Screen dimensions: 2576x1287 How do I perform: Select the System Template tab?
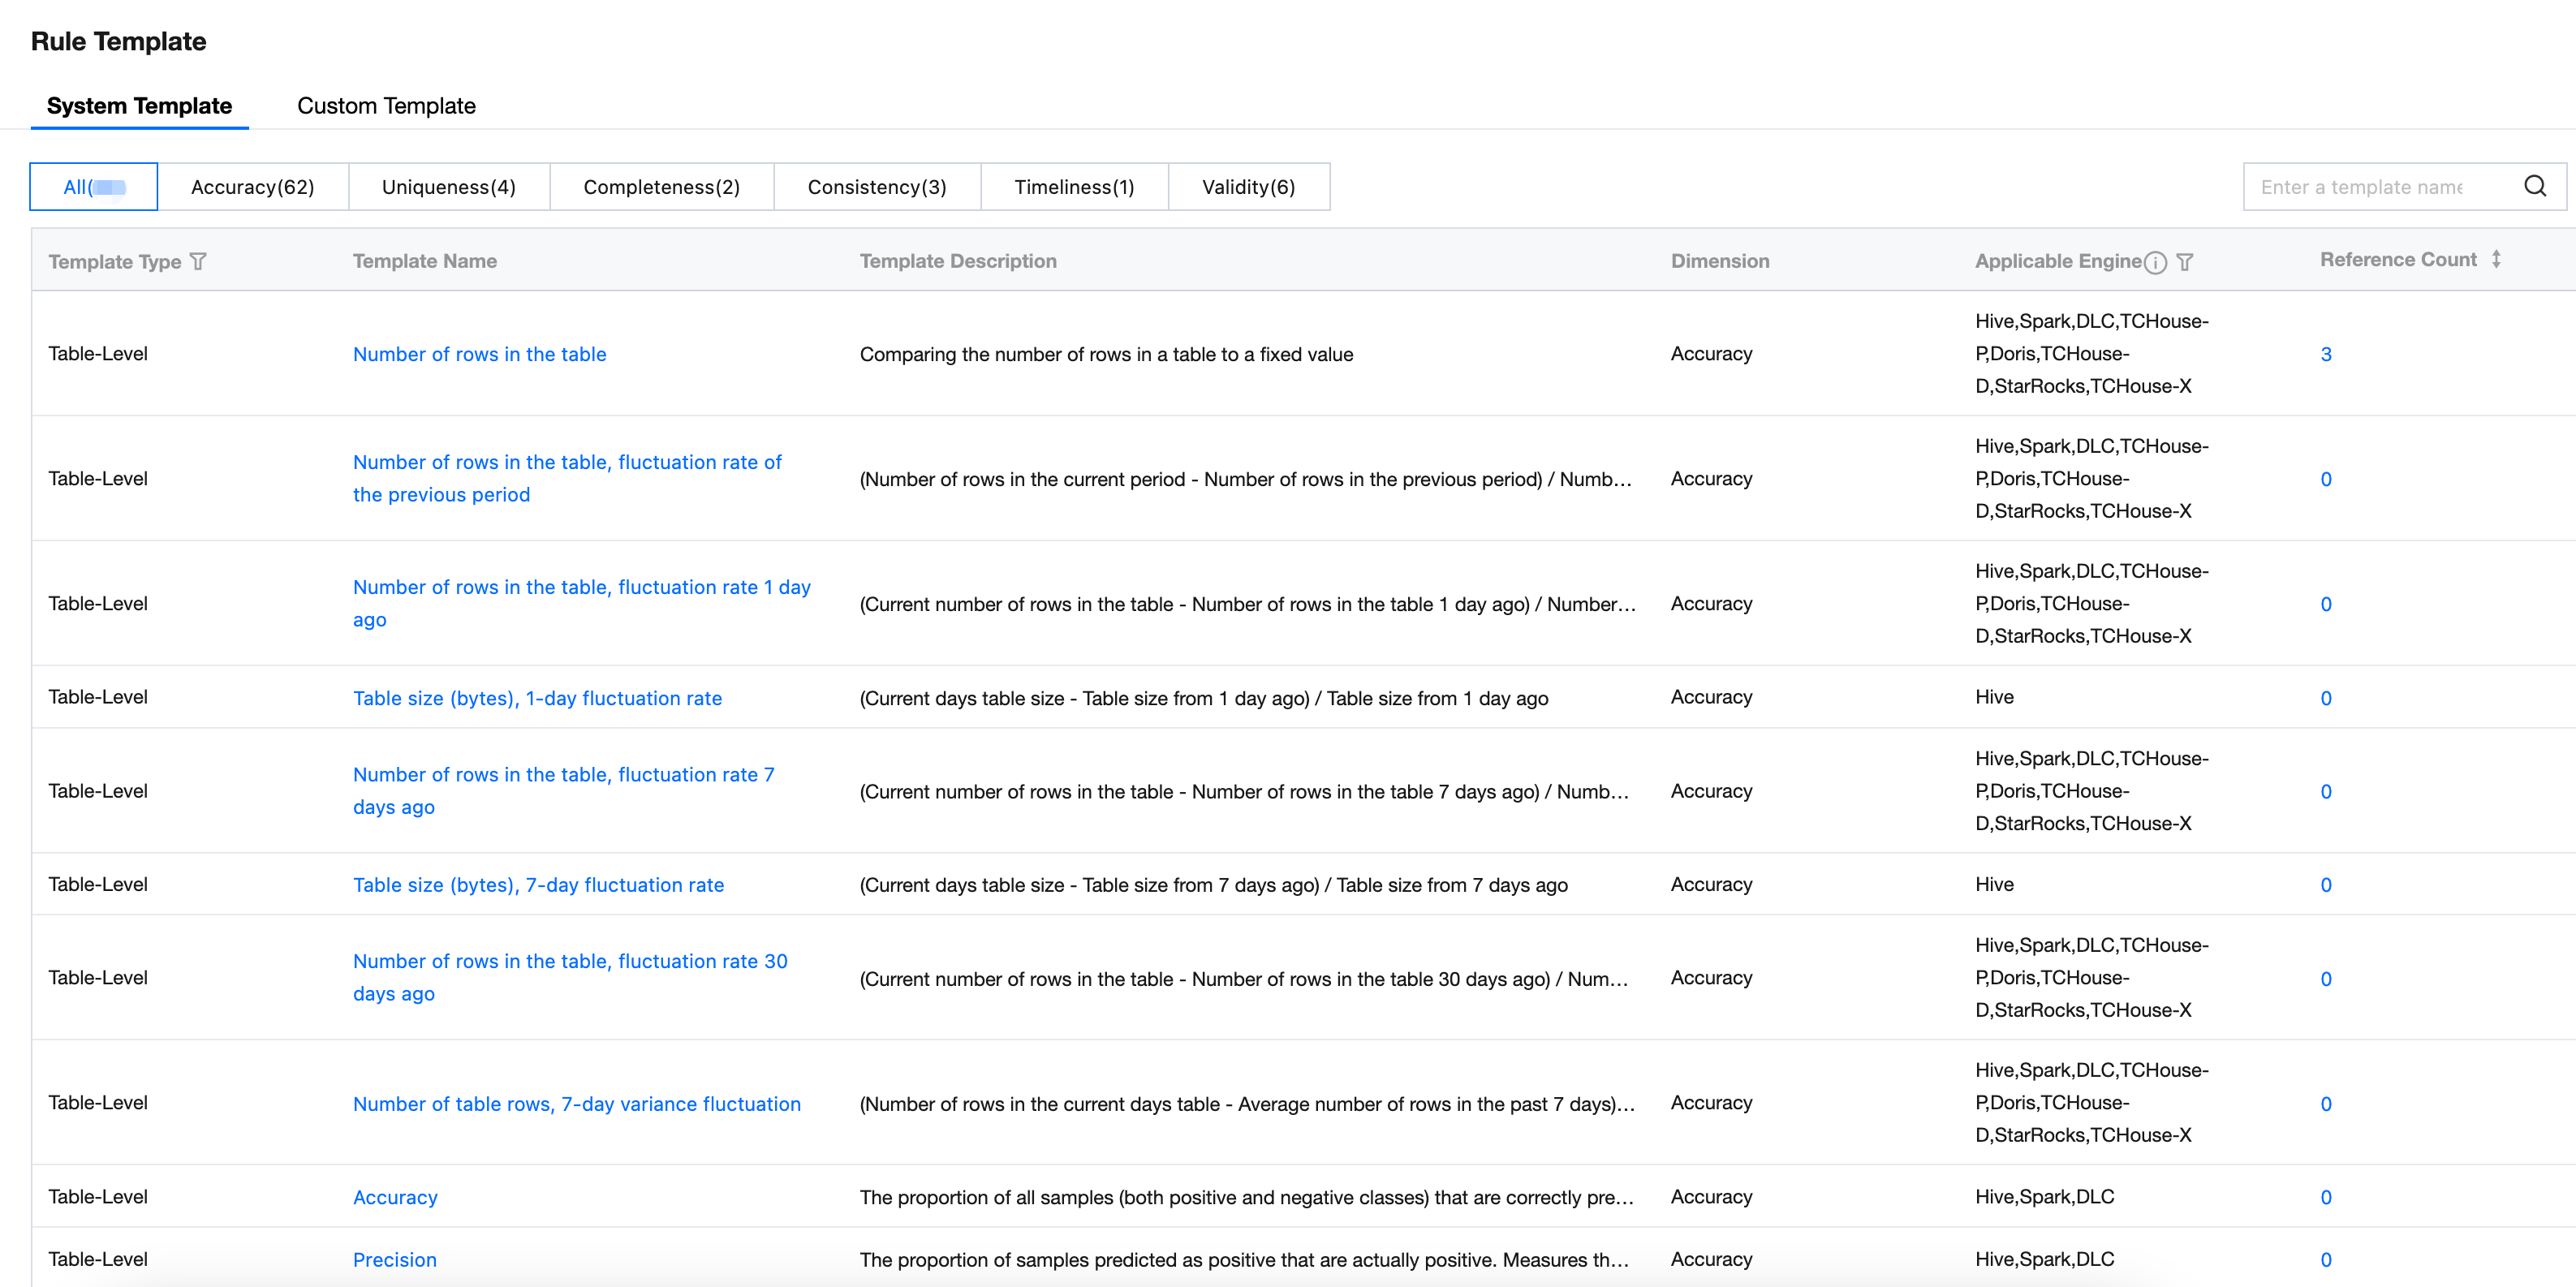click(139, 106)
